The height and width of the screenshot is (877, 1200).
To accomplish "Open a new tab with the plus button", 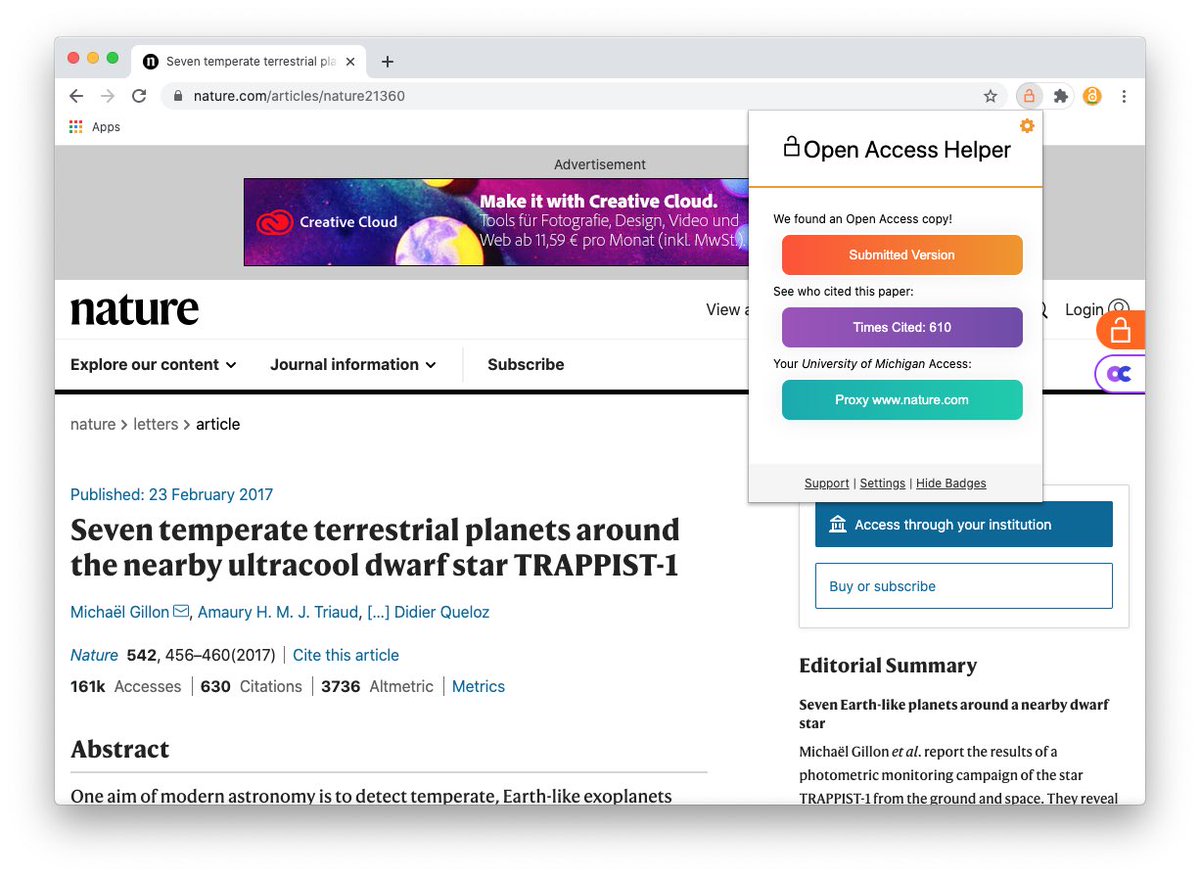I will (388, 62).
